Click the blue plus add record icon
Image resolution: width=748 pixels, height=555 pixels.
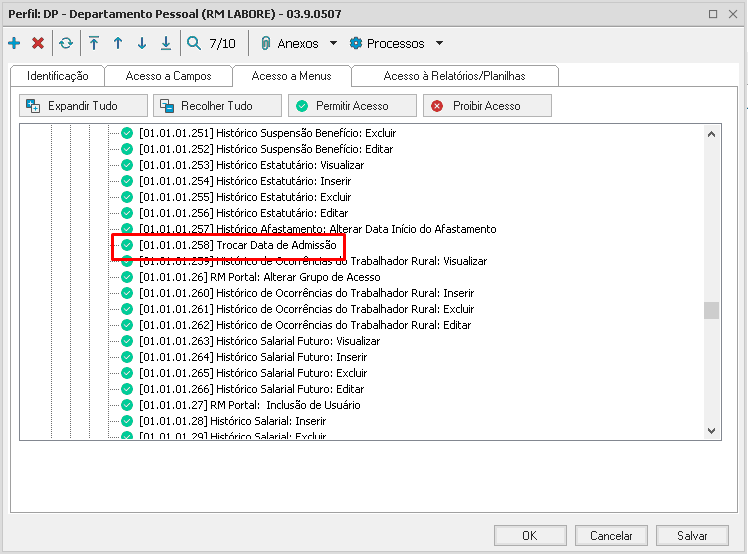[x=14, y=43]
